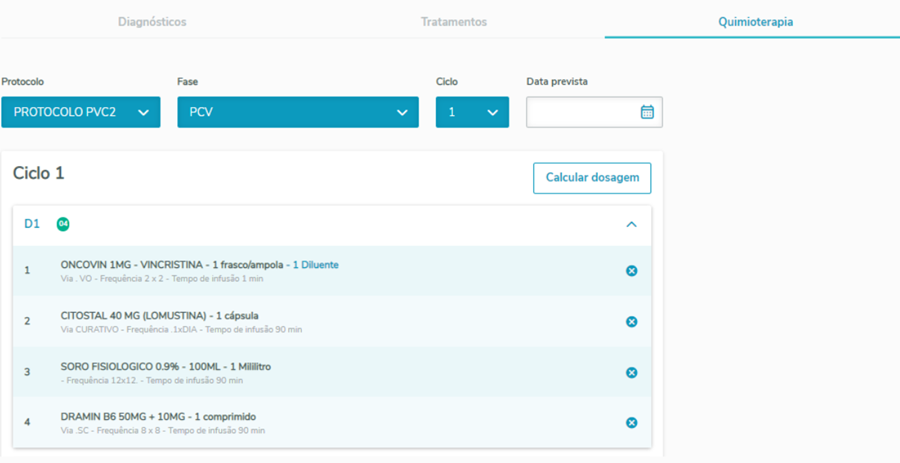Viewport: 900px width, 463px height.
Task: Open the Fase PCV dropdown
Action: pos(298,112)
